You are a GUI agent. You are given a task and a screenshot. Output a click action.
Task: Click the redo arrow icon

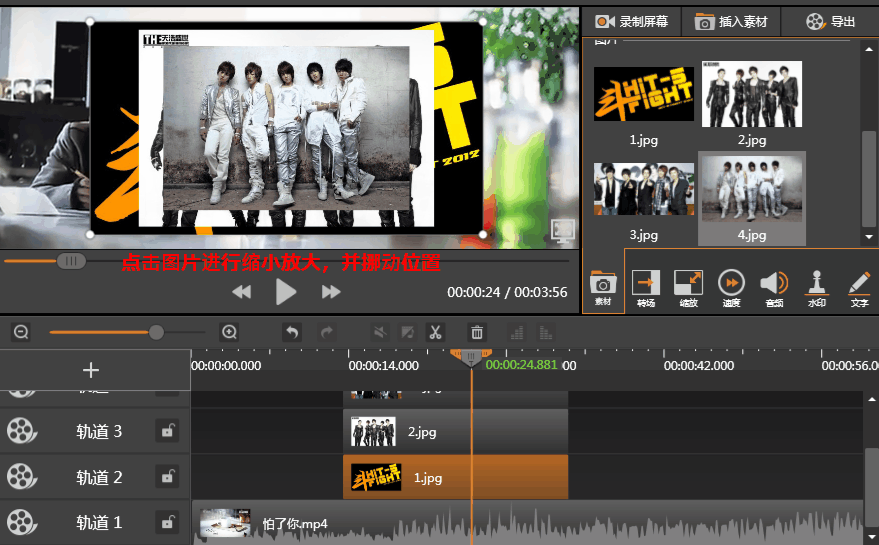pyautogui.click(x=327, y=332)
